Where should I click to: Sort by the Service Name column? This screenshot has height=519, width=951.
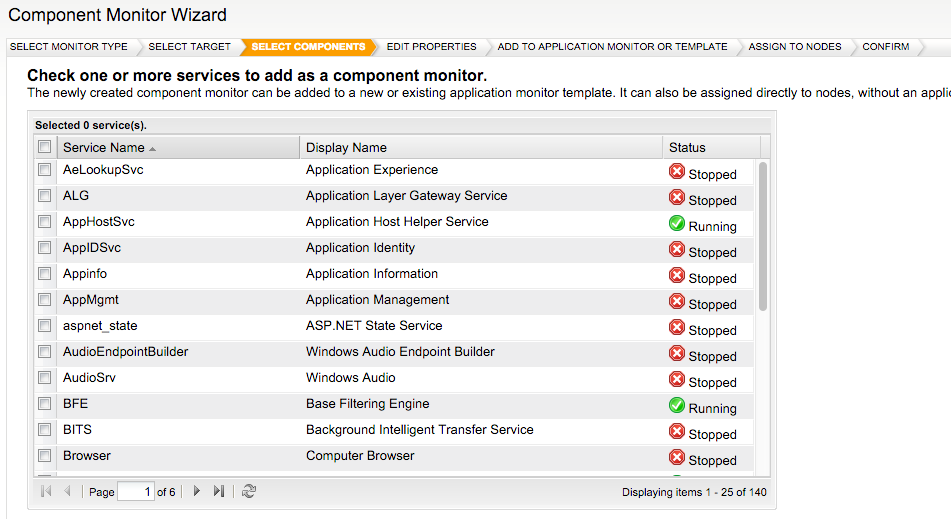click(104, 148)
